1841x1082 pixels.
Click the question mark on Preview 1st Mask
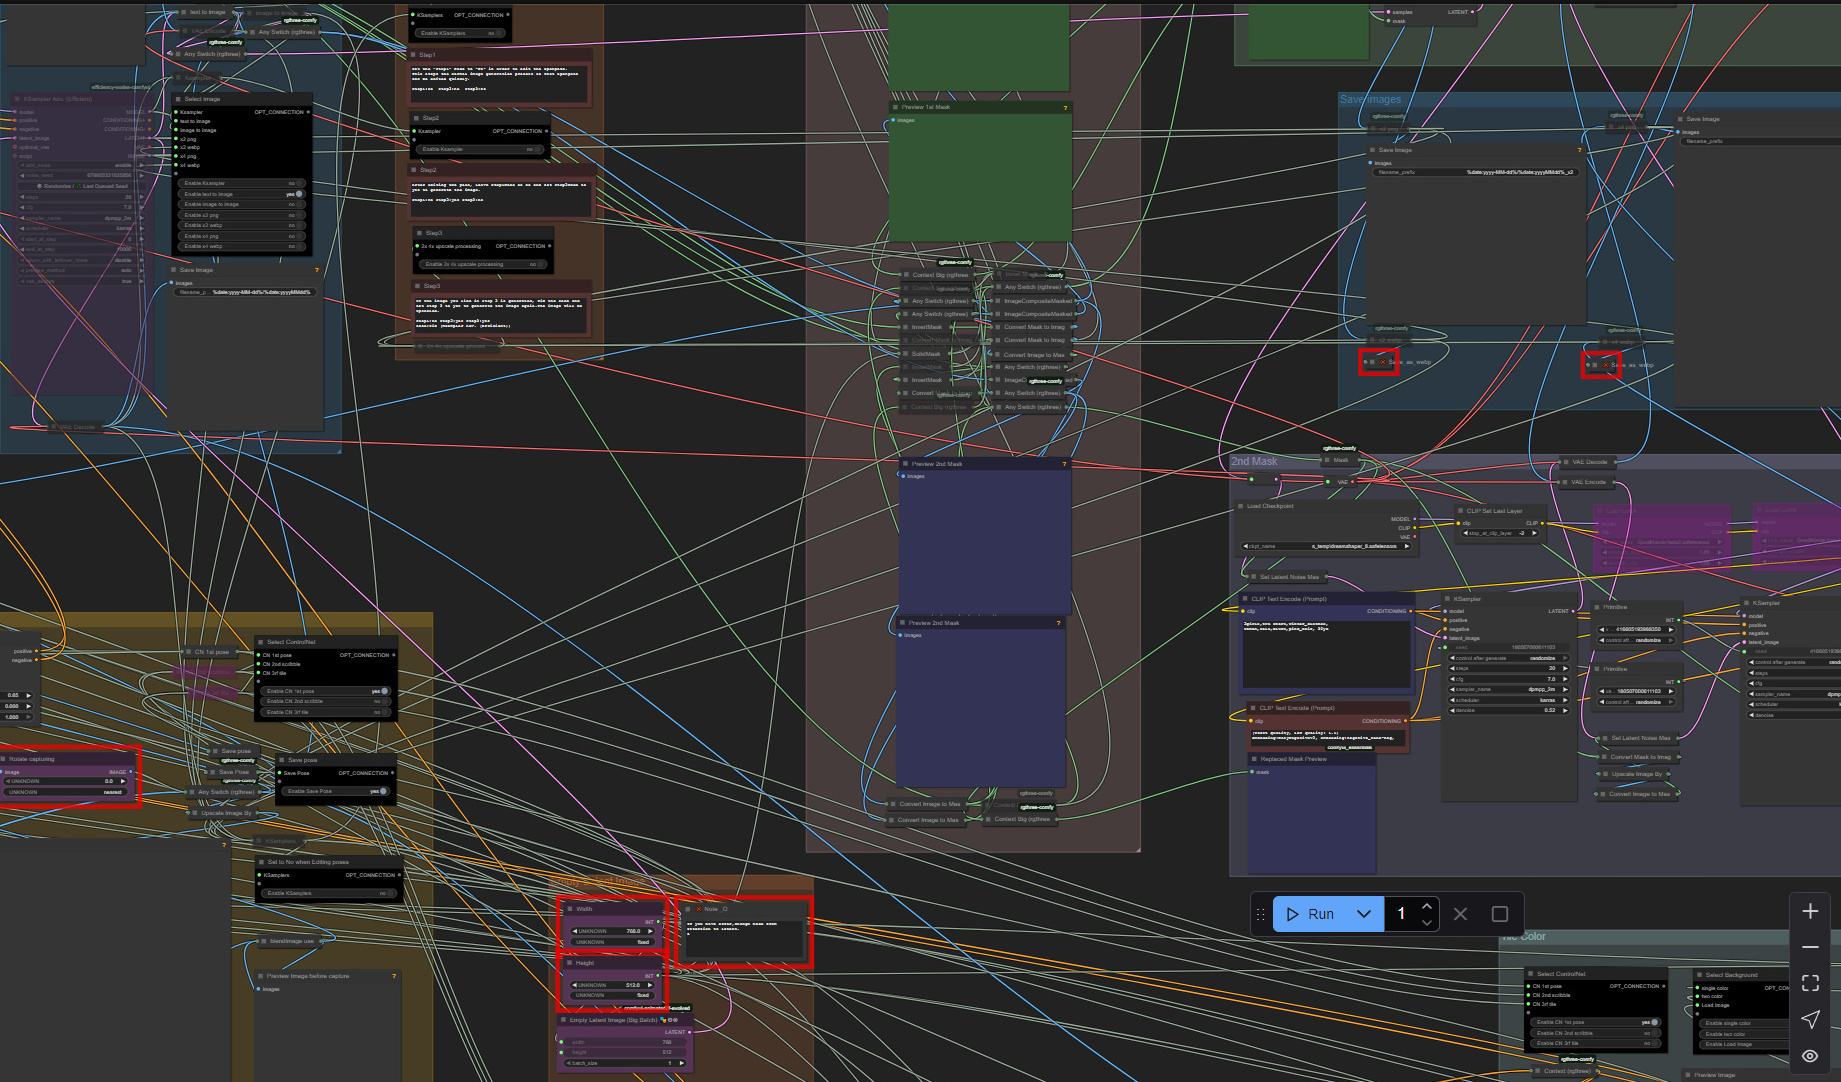1065,108
